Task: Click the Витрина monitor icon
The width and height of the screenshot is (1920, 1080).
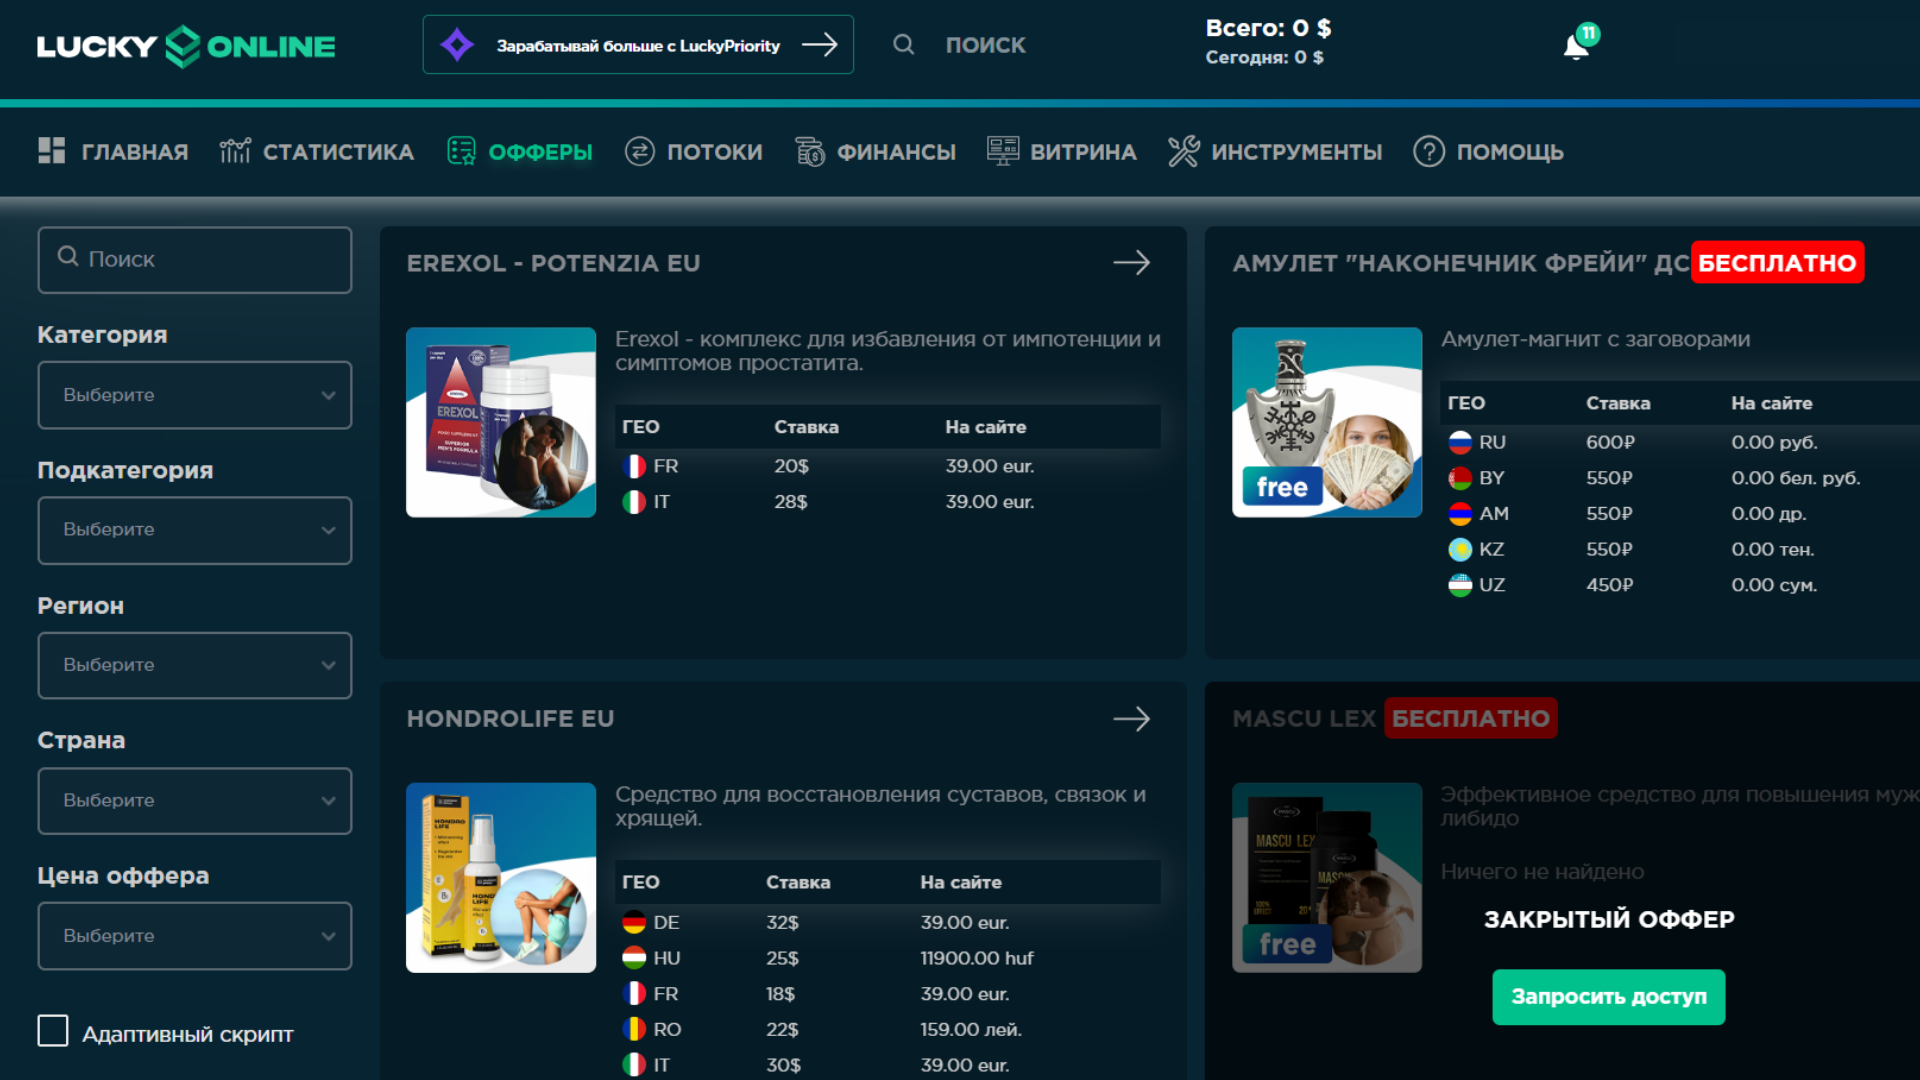Action: [1003, 151]
